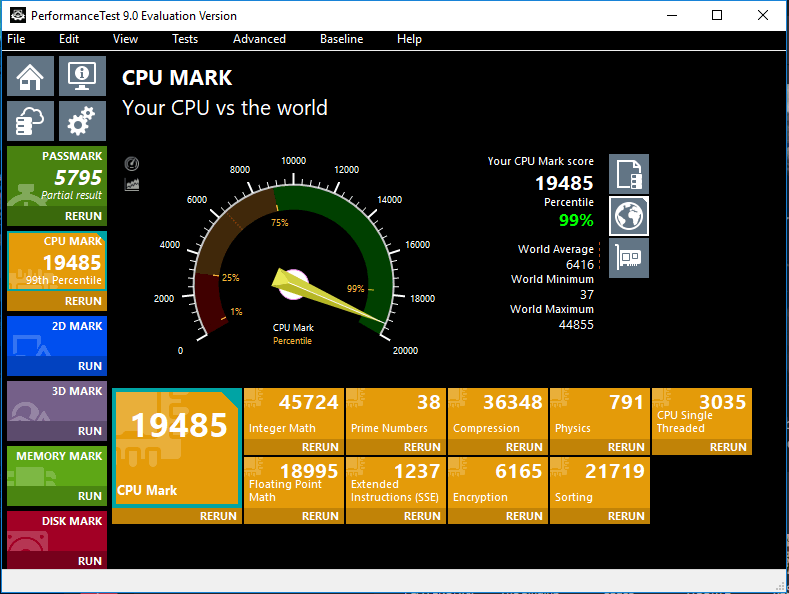The image size is (789, 594).
Task: Select the Memory Mark tile
Action: click(x=57, y=468)
